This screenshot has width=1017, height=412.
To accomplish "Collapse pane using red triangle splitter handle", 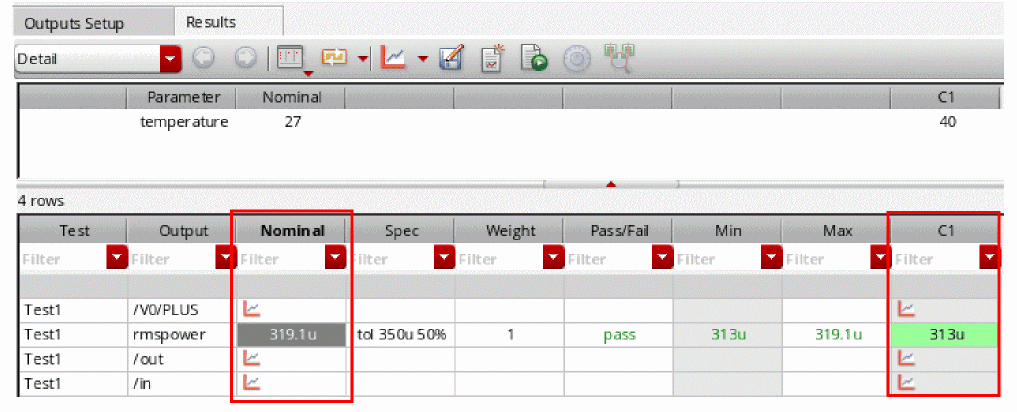I will (x=610, y=185).
